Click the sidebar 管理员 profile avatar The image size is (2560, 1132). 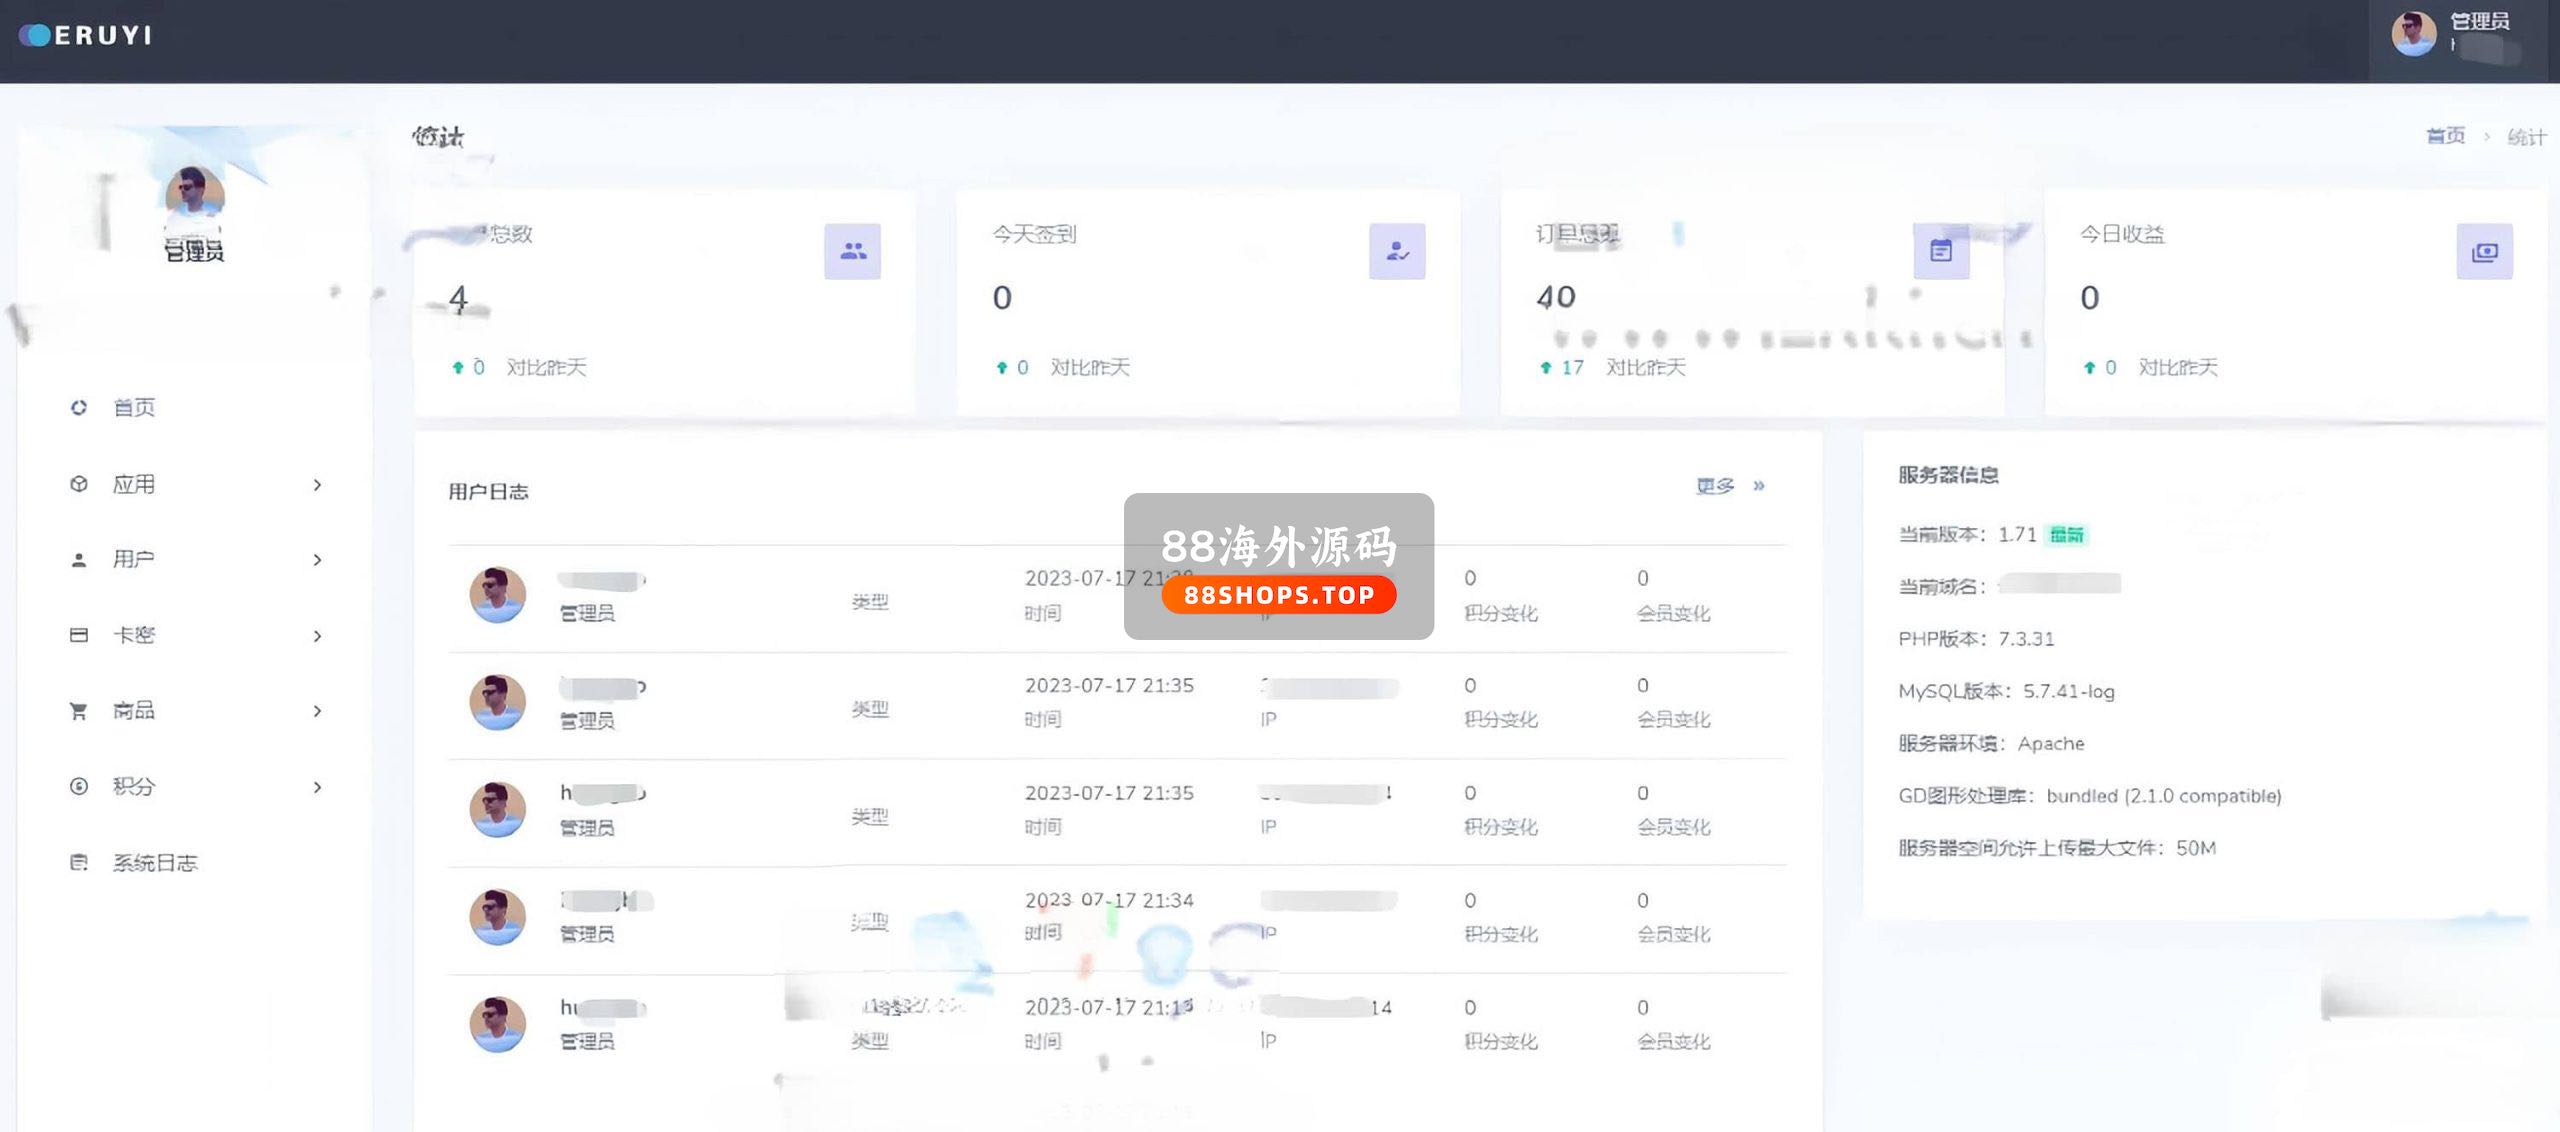click(194, 192)
